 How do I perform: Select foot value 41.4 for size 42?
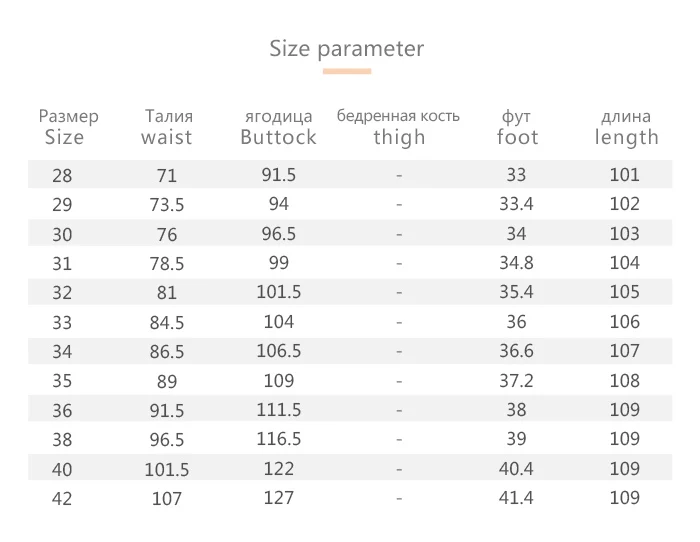tap(516, 497)
